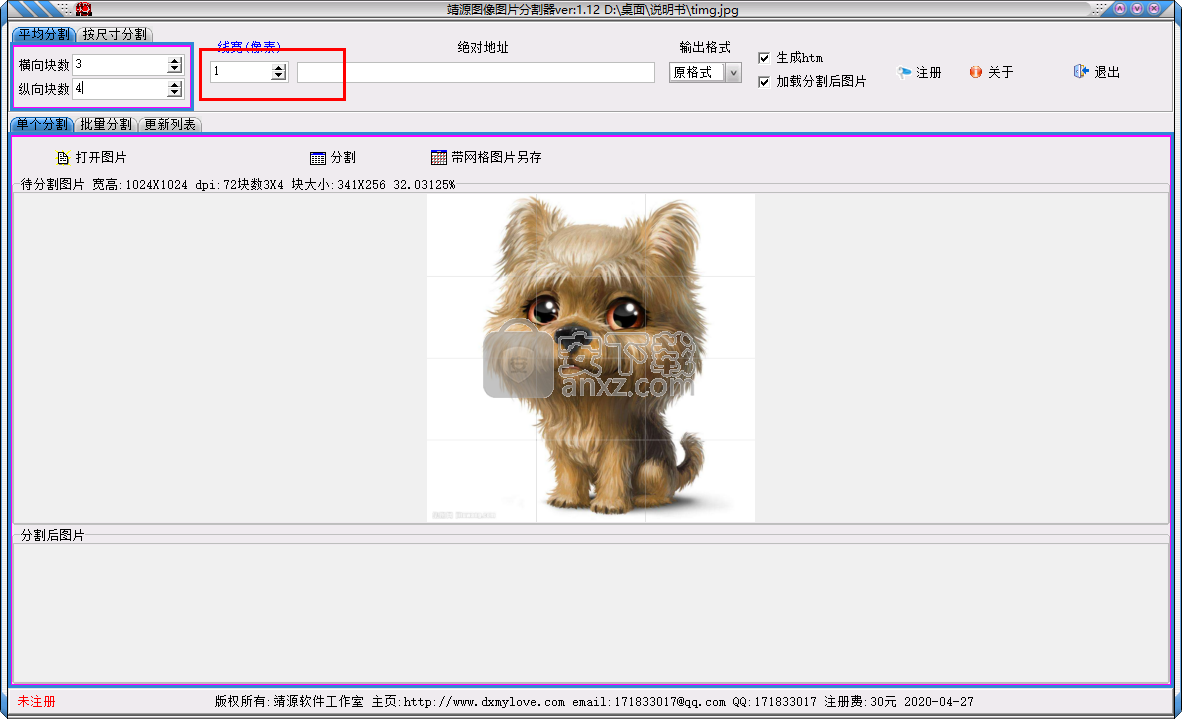Screen dimensions: 1182x719
Task: Toggle the 加载分割后图片 checkbox
Action: coord(764,81)
